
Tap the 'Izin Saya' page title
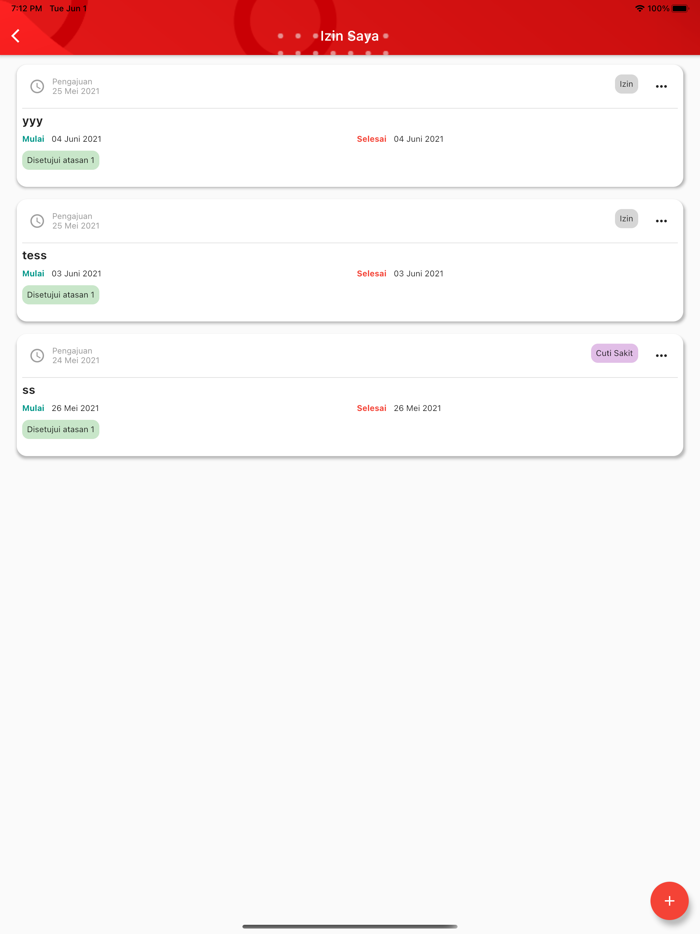(349, 36)
